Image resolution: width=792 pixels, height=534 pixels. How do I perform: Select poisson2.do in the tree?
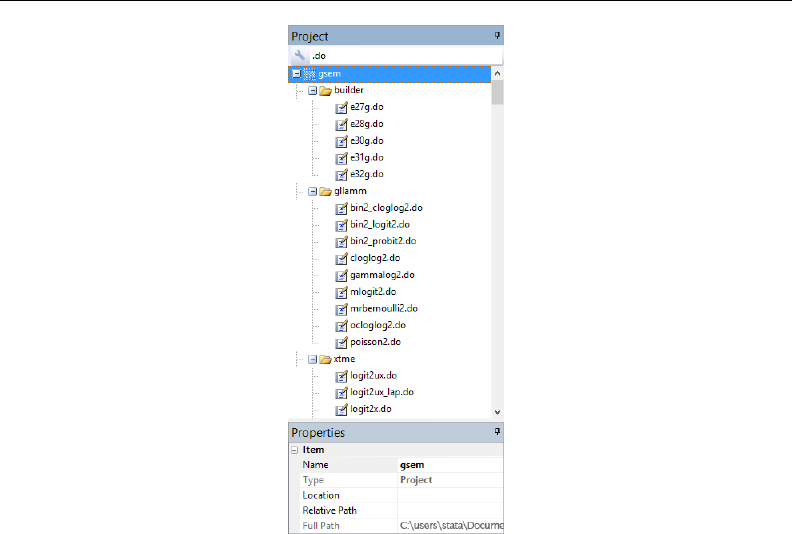click(375, 342)
